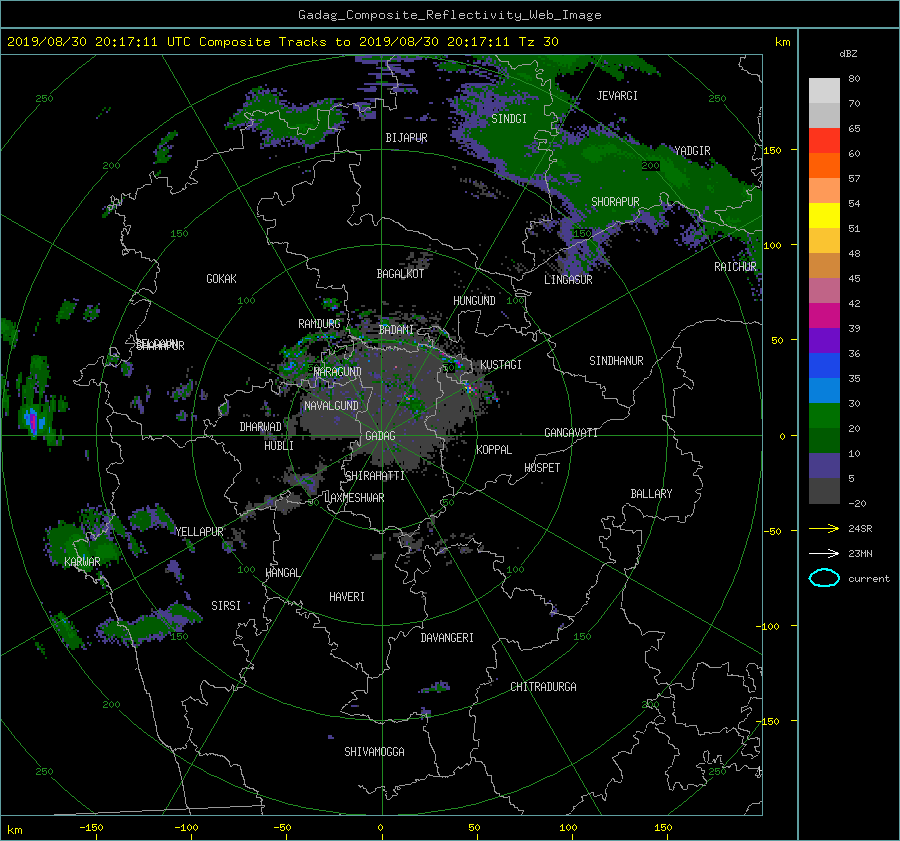900x841 pixels.
Task: Click the BADAMI label
Action: coord(396,330)
